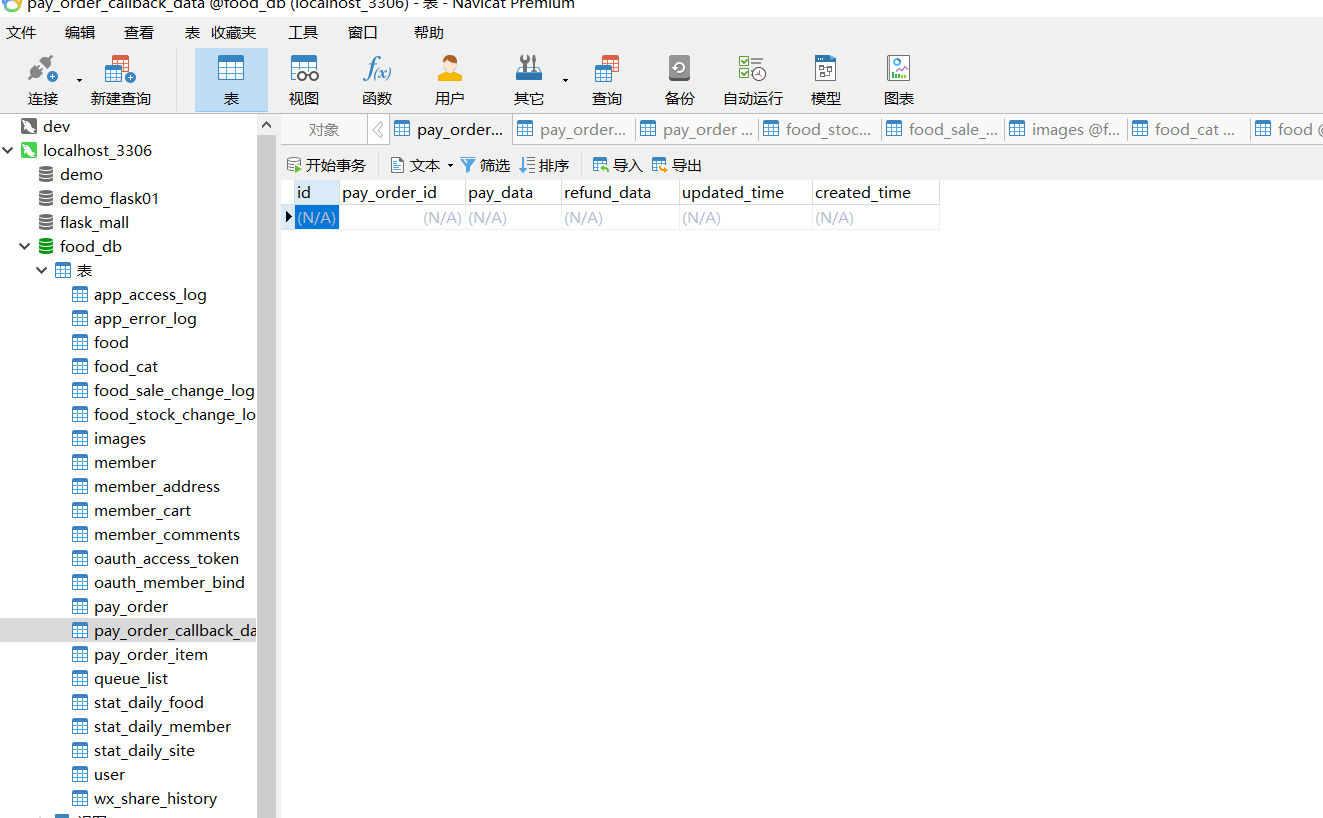Switch to the 对象 tab

(x=324, y=129)
